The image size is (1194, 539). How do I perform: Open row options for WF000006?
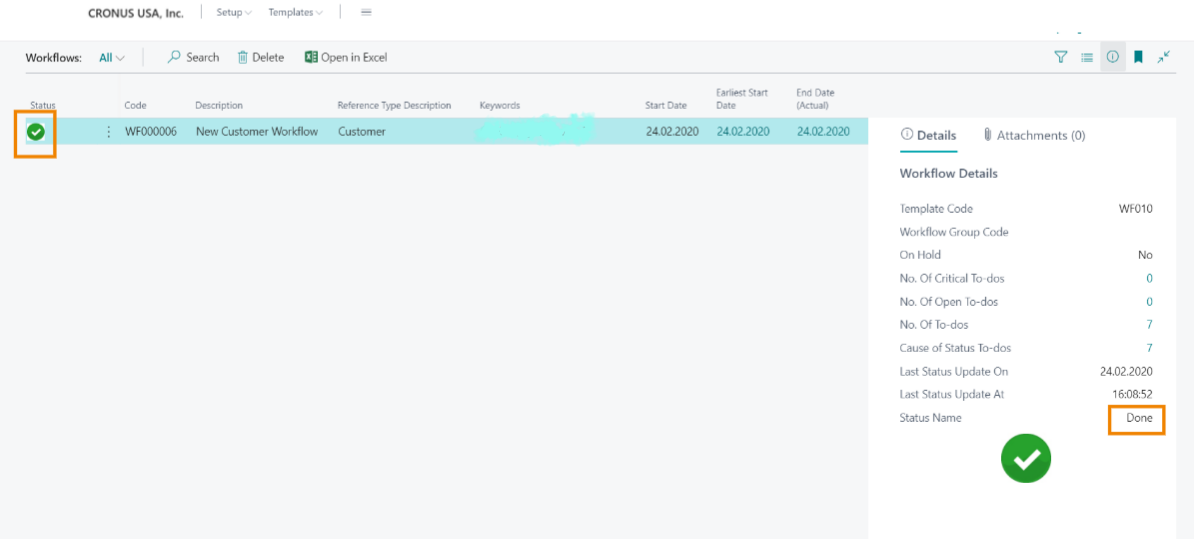coord(109,132)
